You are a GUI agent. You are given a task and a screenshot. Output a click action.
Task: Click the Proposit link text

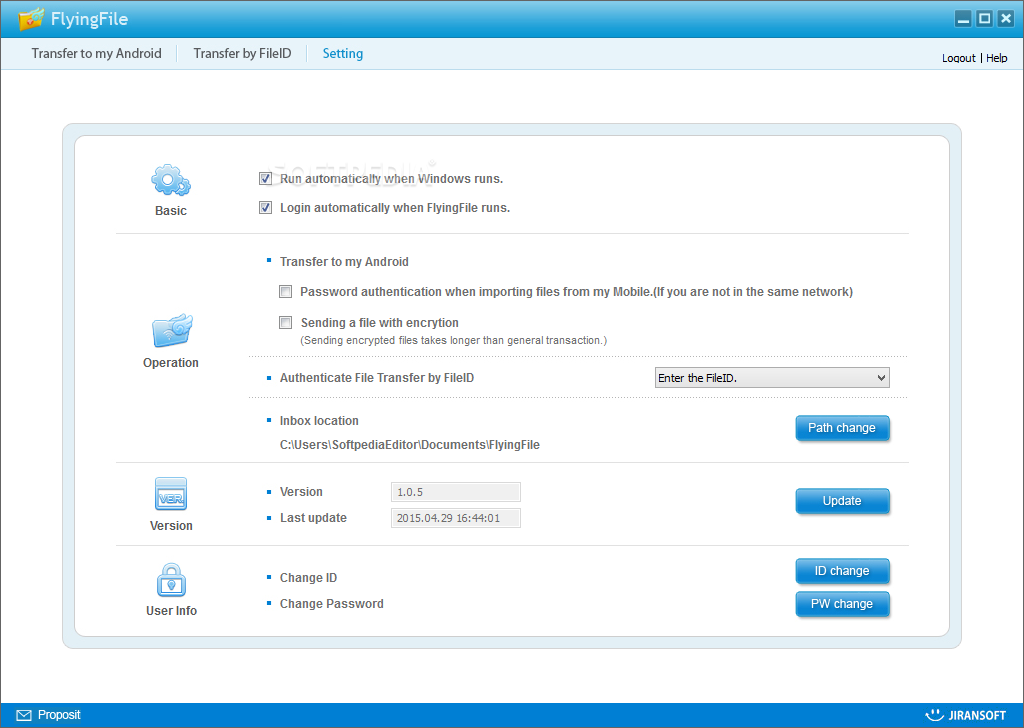point(59,715)
